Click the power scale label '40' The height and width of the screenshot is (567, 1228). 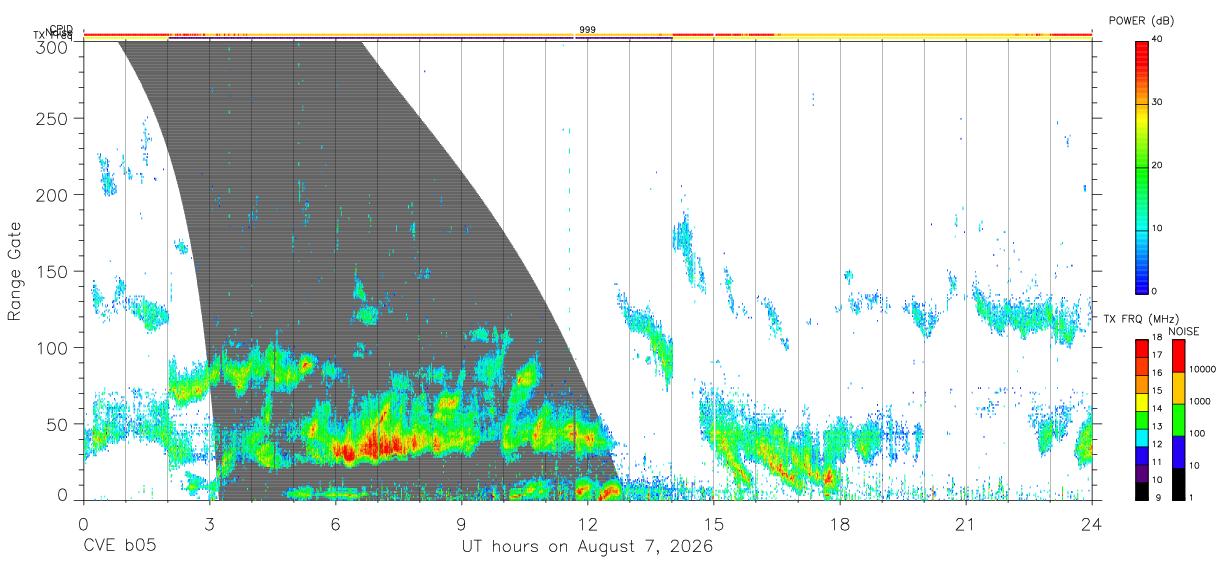pyautogui.click(x=1158, y=40)
